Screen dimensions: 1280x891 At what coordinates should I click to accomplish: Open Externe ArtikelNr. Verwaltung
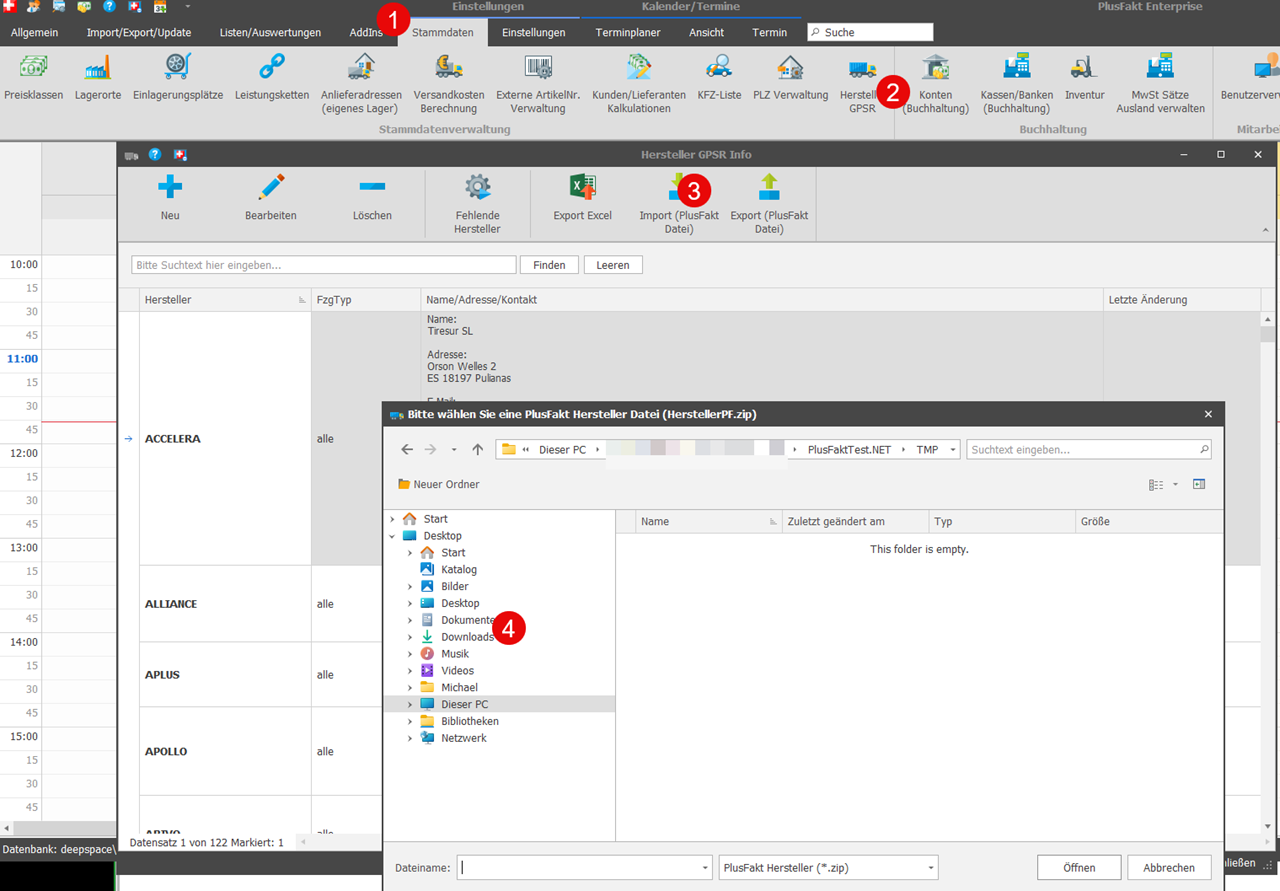click(538, 84)
